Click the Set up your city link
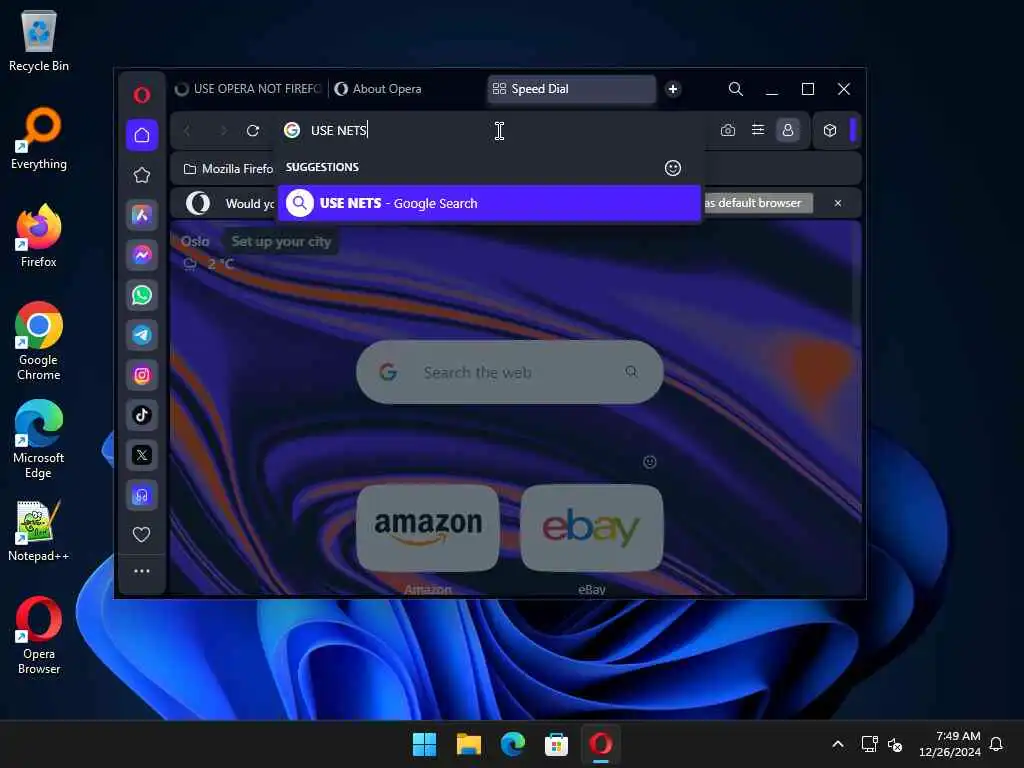The image size is (1024, 768). click(281, 242)
